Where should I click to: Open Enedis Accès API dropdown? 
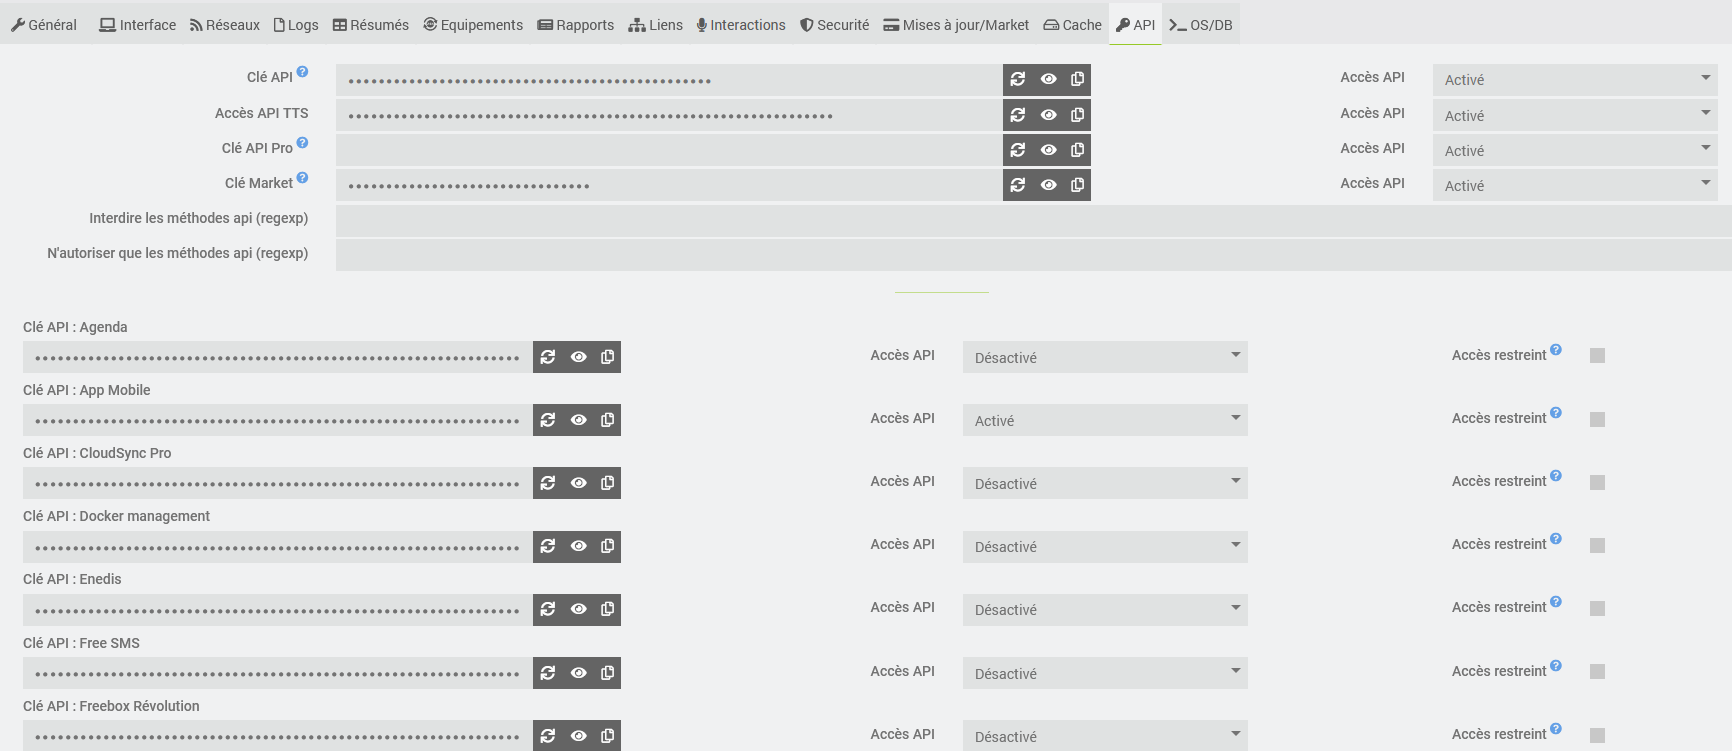point(1105,609)
